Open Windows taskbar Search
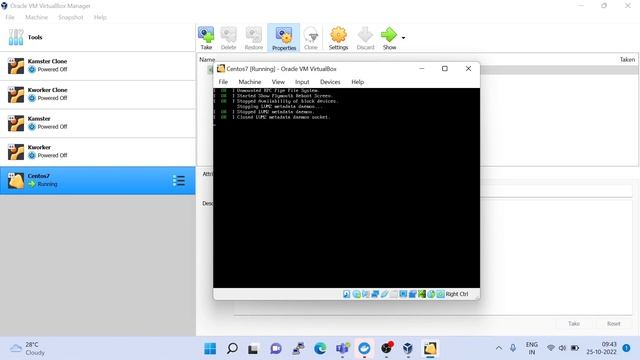Viewport: 640px width, 360px height. 232,349
